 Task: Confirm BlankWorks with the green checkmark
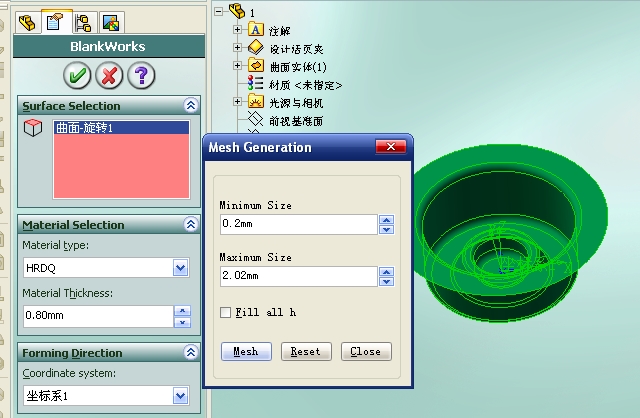point(77,76)
